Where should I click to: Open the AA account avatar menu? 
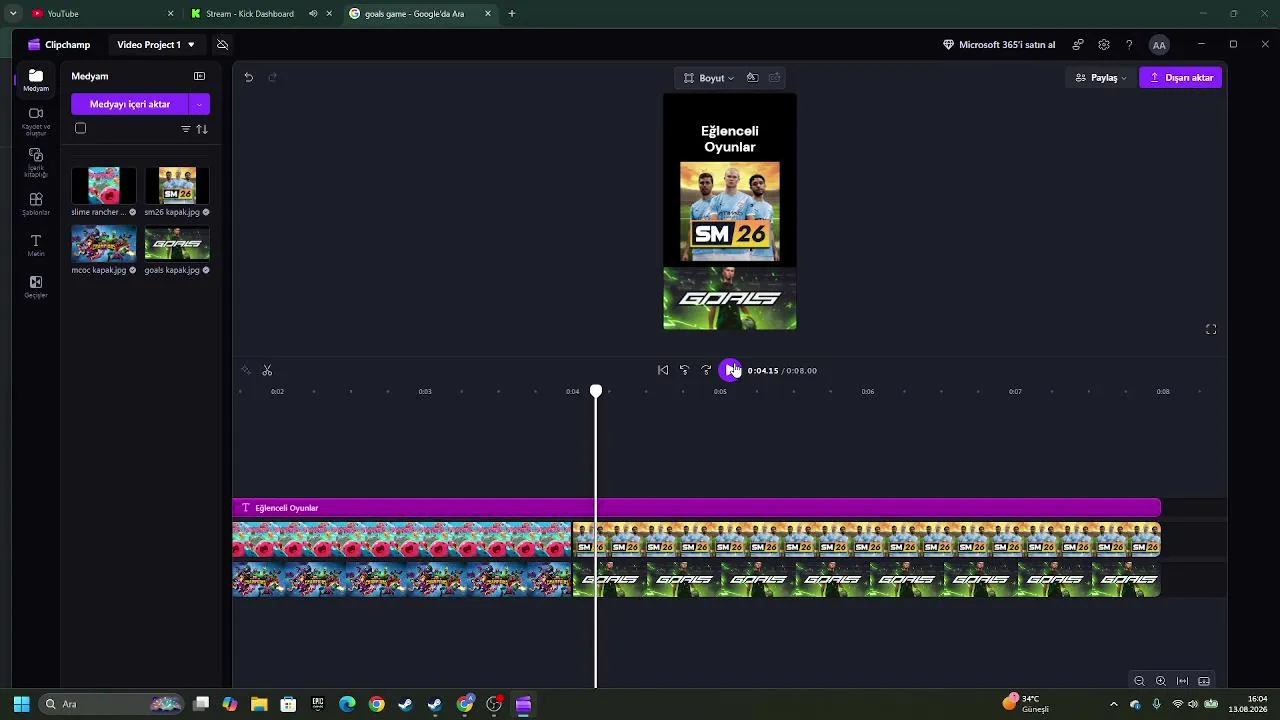[1159, 45]
